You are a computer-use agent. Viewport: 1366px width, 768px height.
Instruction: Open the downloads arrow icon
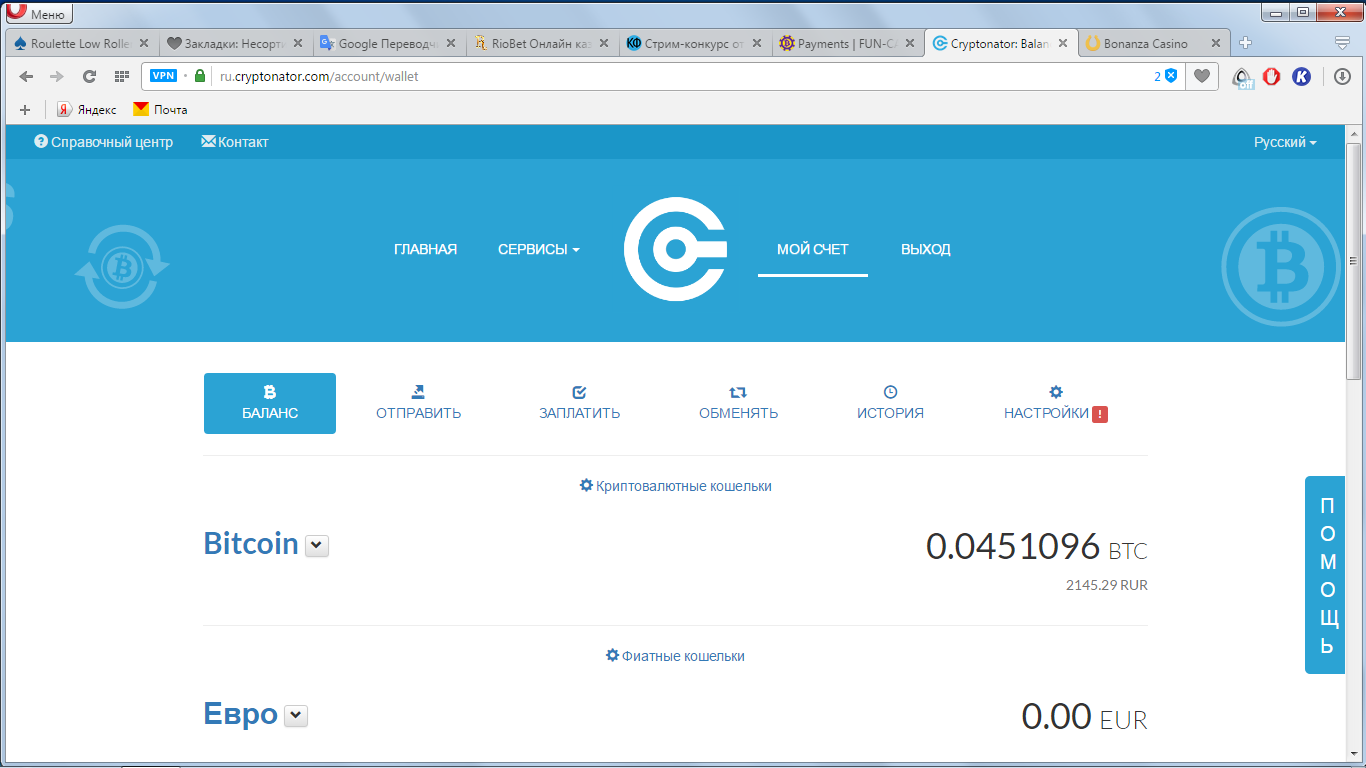1343,76
